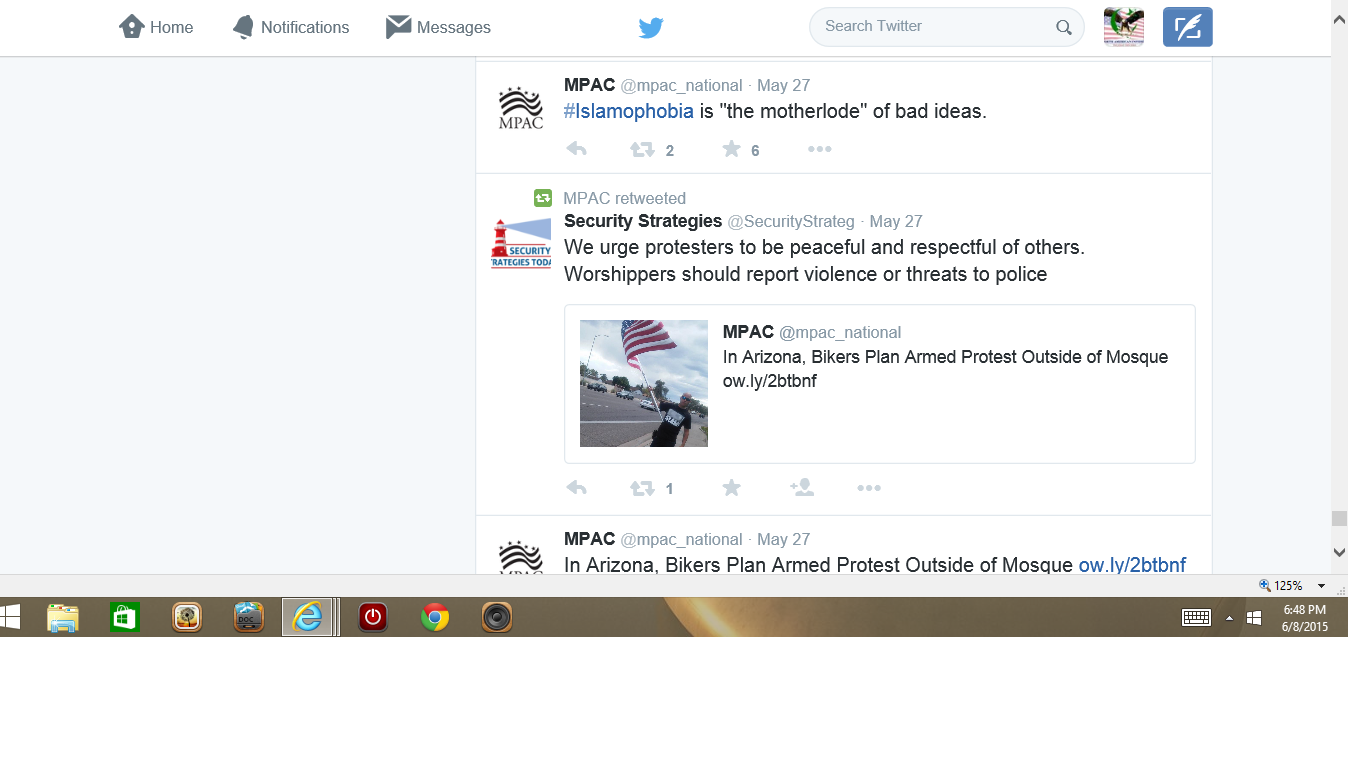The image size is (1366, 768).
Task: Open Messages tab
Action: (x=438, y=27)
